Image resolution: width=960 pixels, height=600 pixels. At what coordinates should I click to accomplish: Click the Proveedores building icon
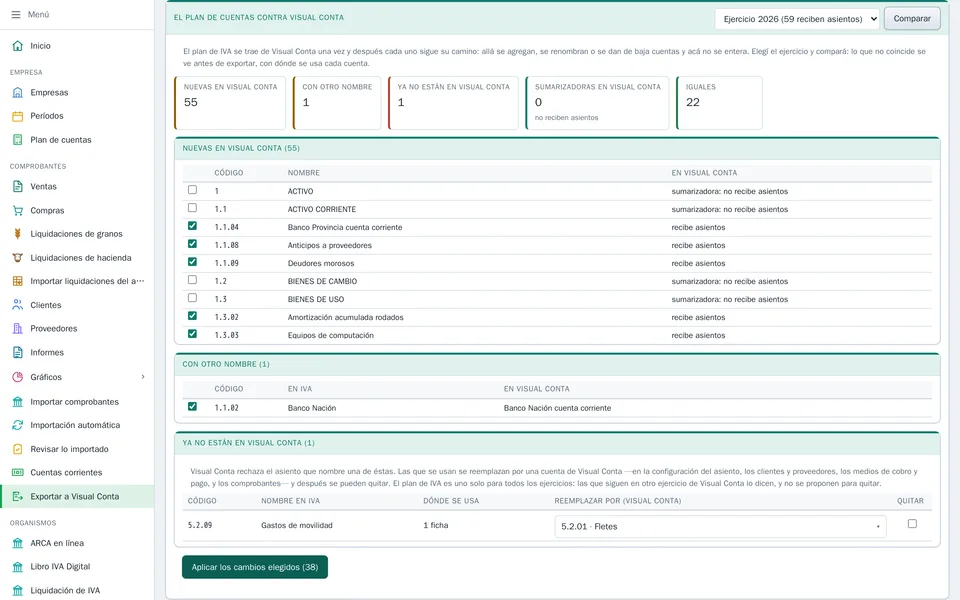[x=18, y=329]
